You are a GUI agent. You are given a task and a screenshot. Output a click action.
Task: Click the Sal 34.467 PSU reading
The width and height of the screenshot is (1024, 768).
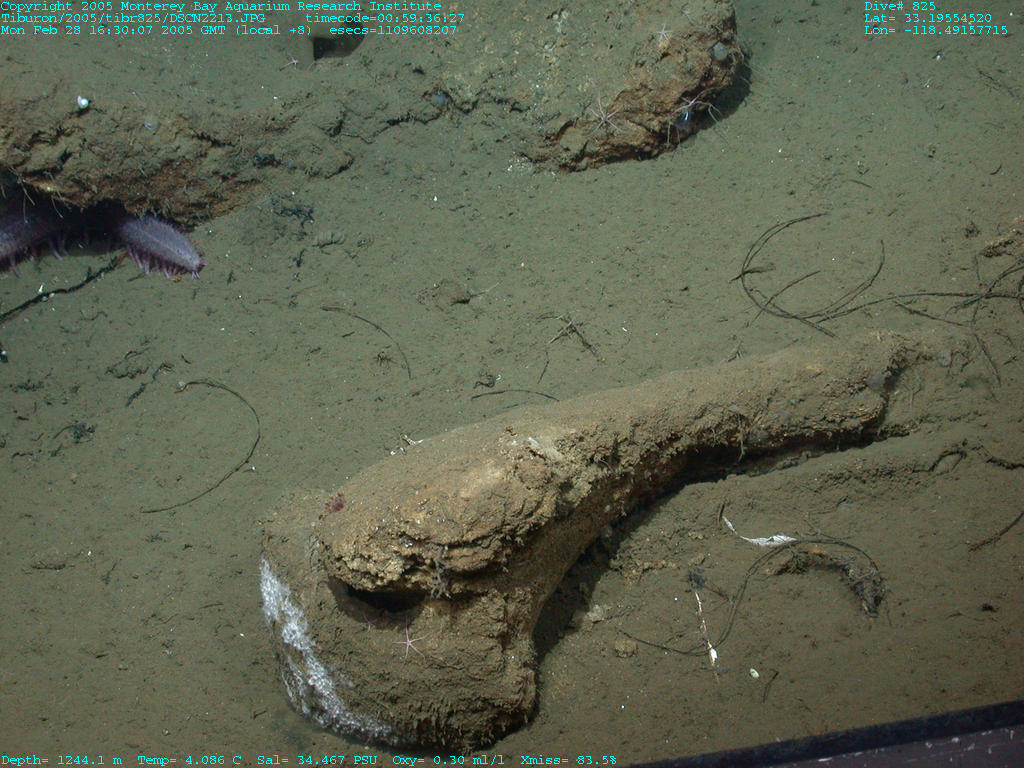[x=318, y=760]
